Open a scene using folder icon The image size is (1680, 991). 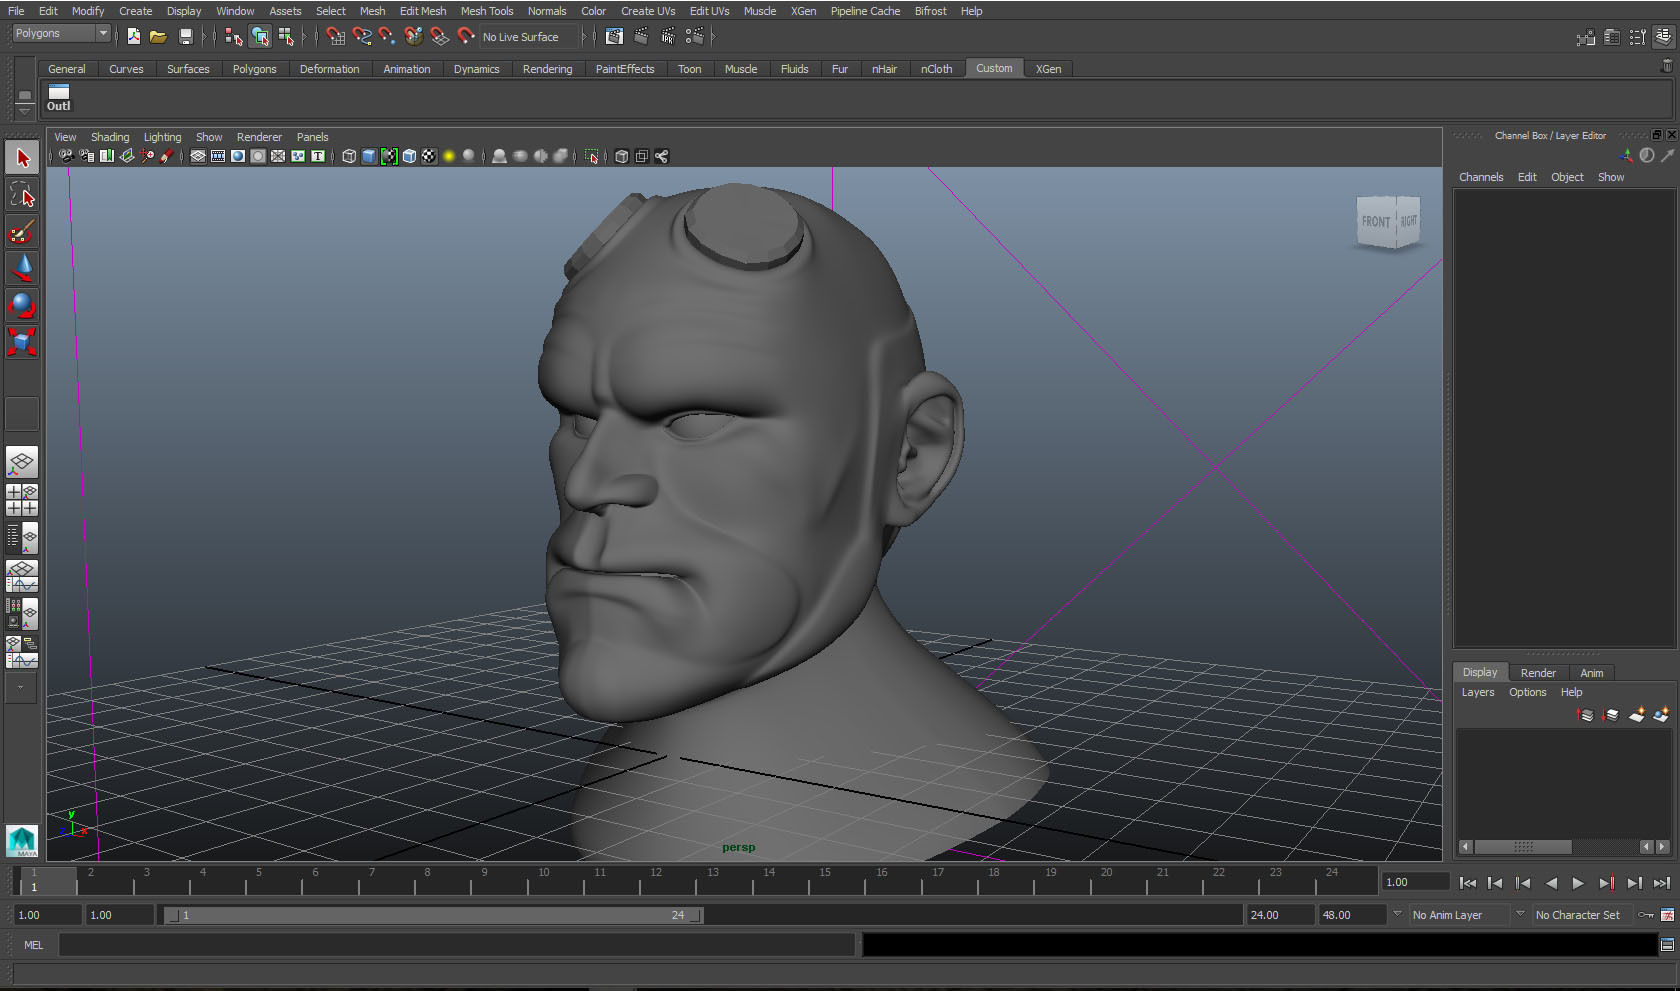[x=158, y=37]
